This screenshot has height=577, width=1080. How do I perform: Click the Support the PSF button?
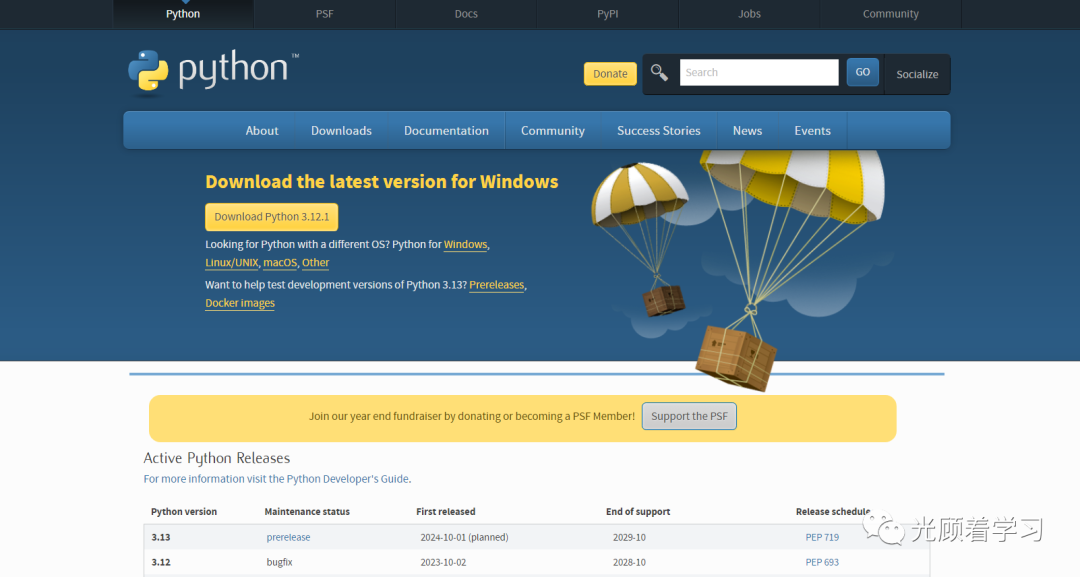click(x=689, y=416)
